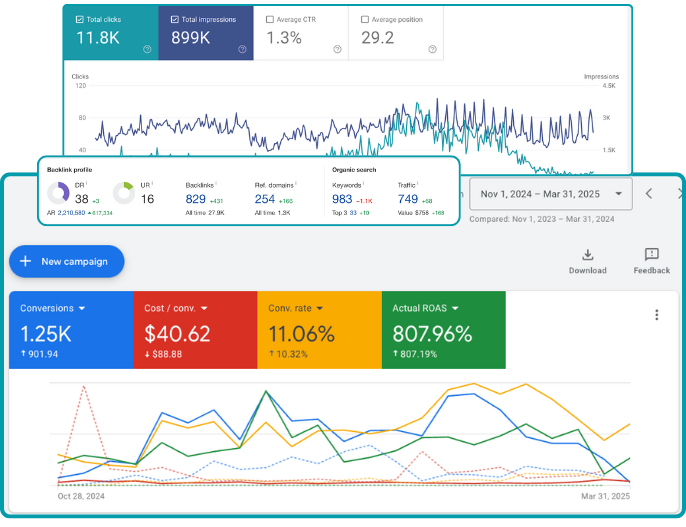
Task: Open the 983 keywords link
Action: pos(342,199)
